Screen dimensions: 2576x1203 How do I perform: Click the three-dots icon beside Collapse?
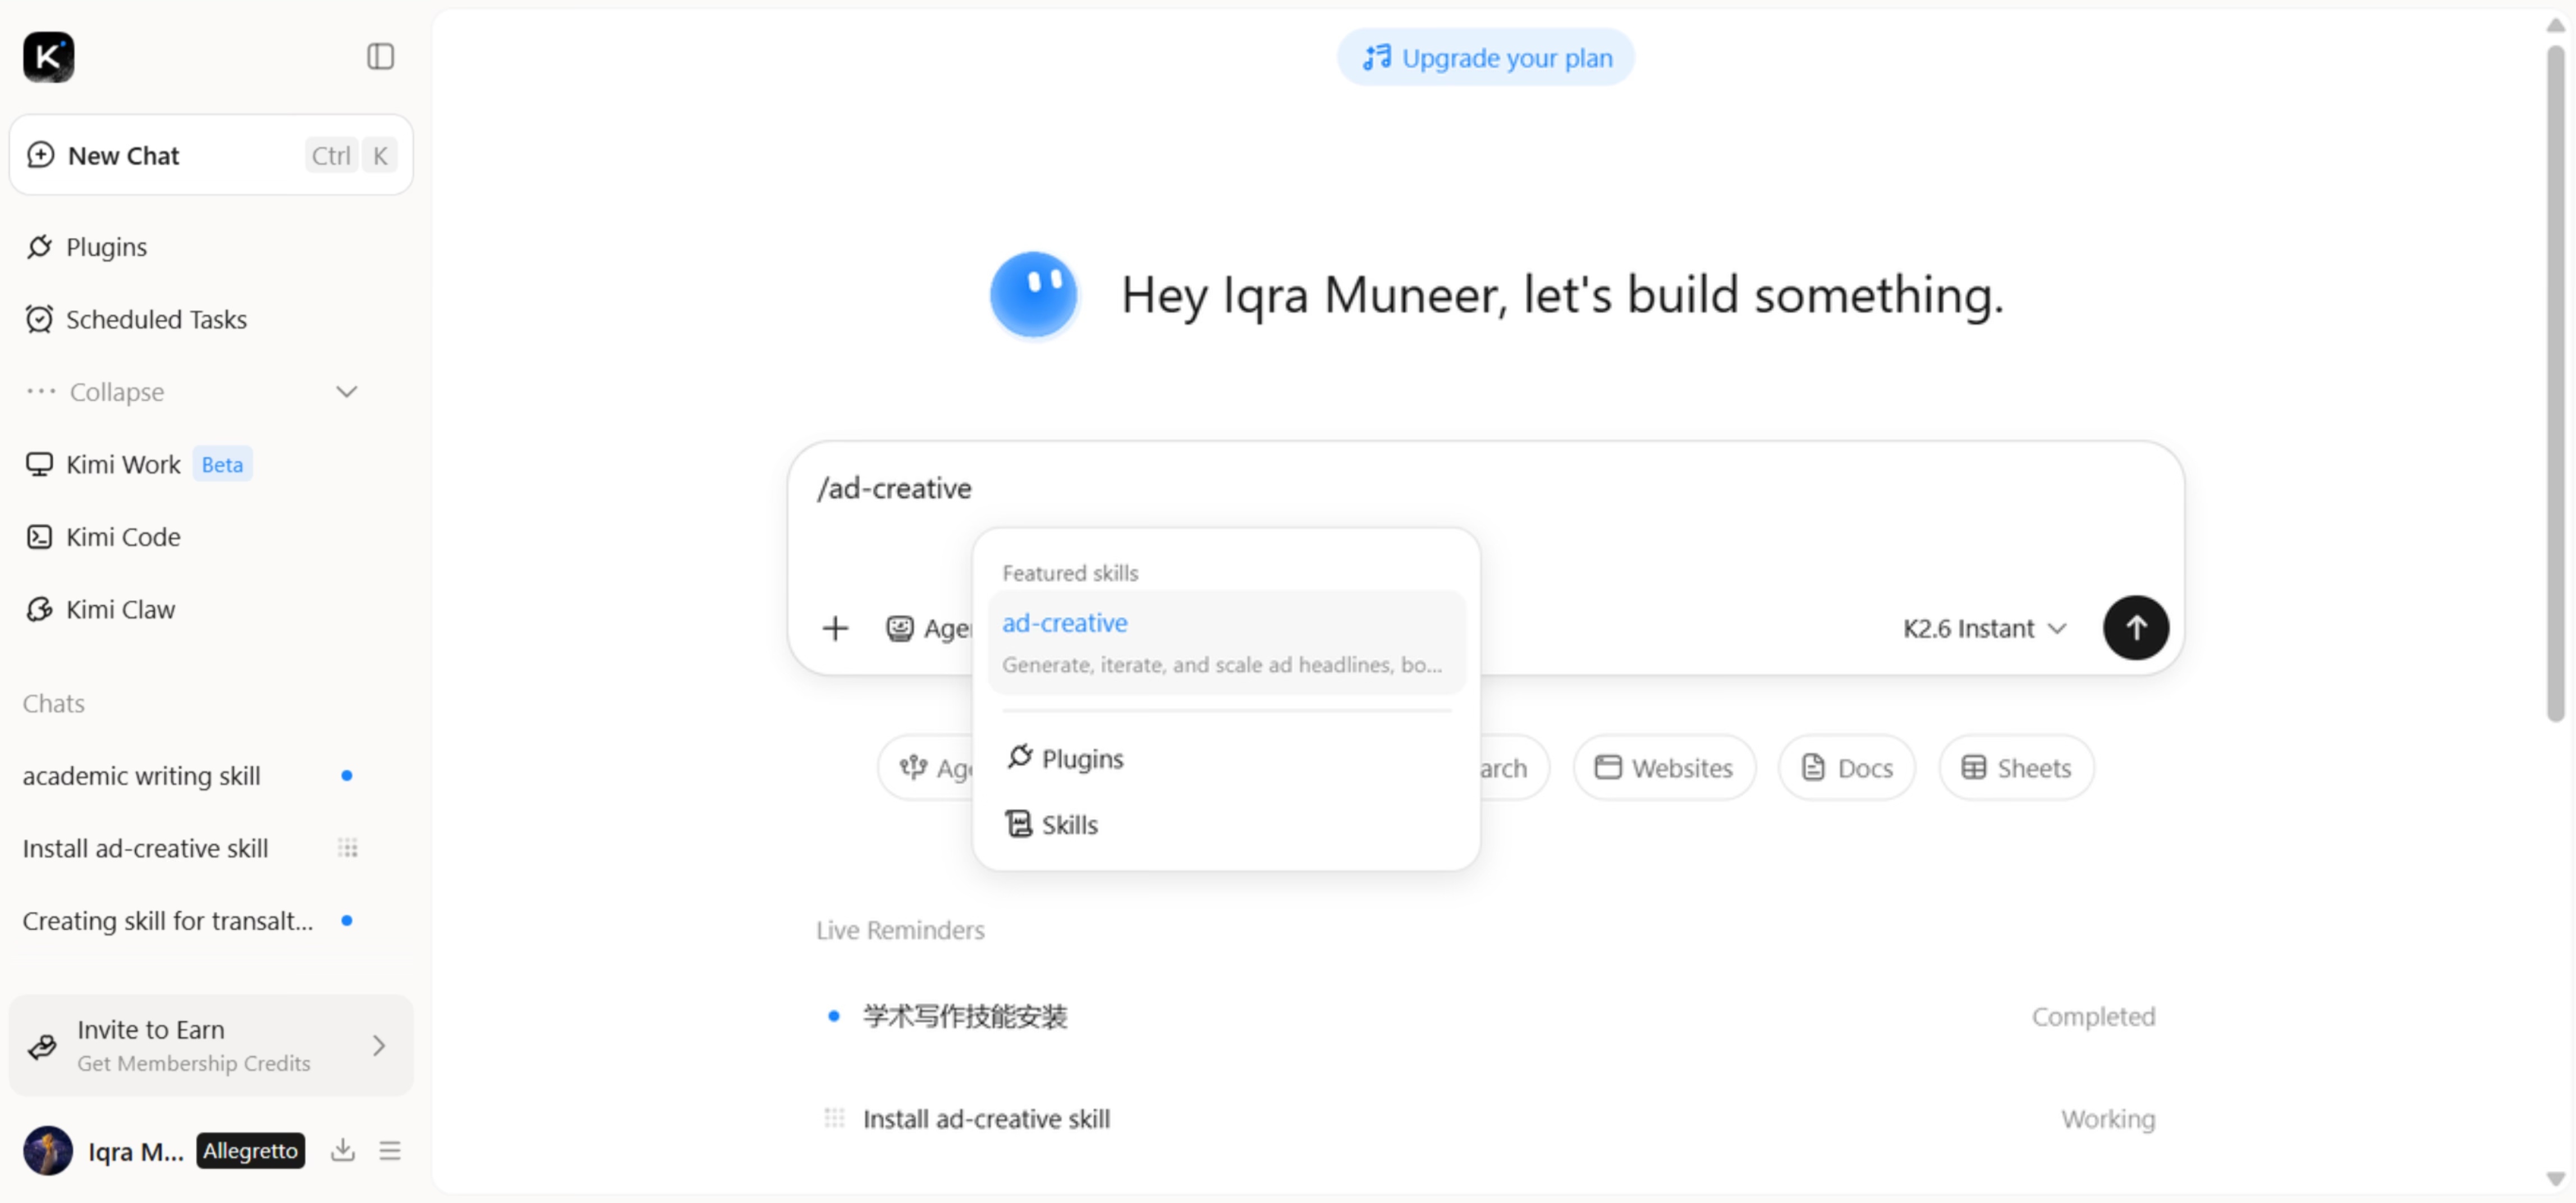coord(41,391)
